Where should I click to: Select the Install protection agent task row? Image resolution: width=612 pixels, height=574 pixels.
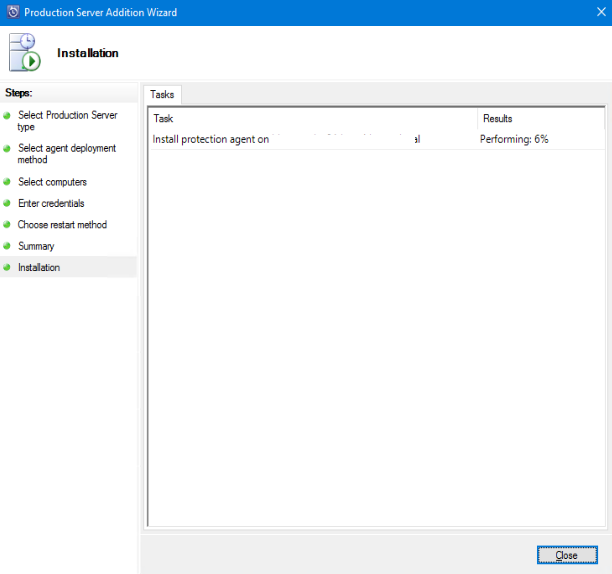click(x=286, y=139)
